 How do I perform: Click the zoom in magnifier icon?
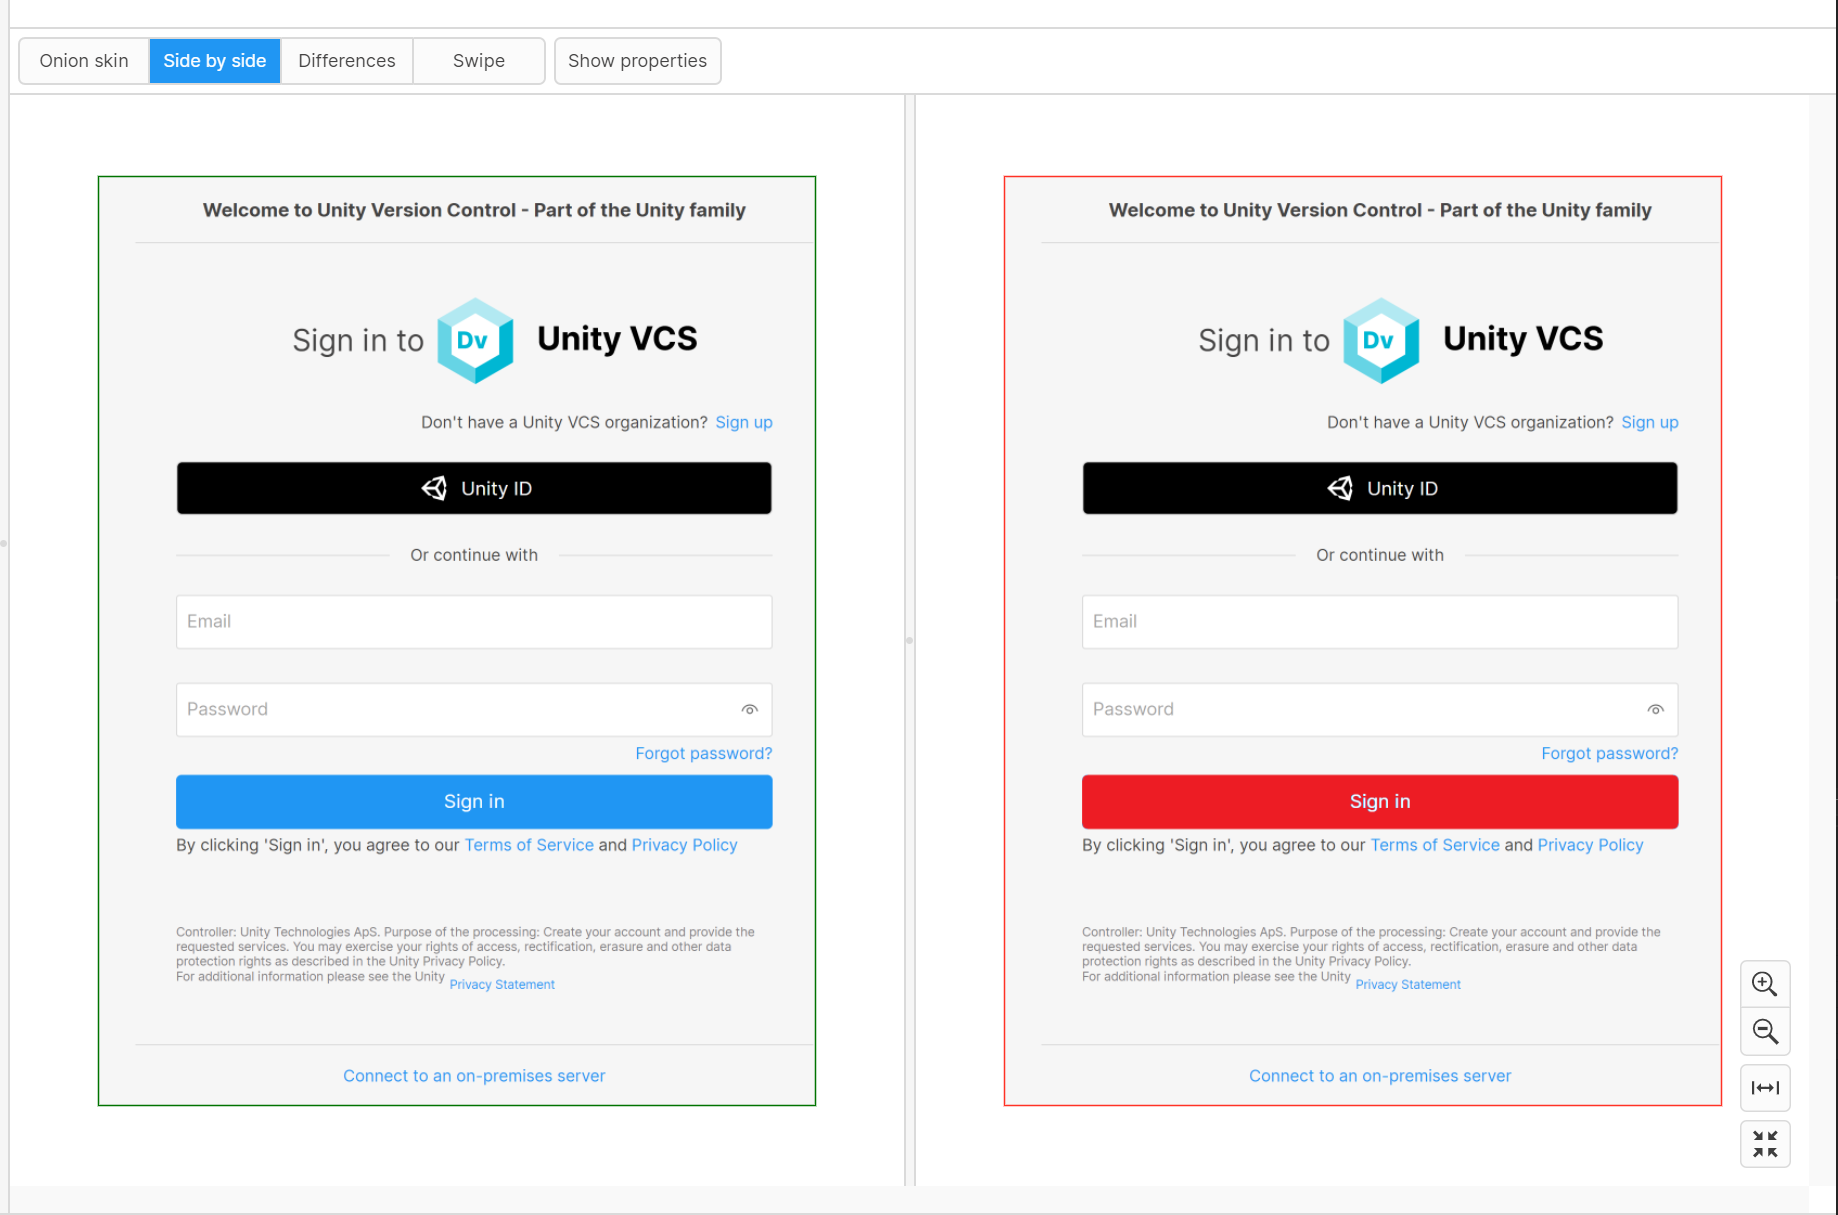pyautogui.click(x=1765, y=983)
